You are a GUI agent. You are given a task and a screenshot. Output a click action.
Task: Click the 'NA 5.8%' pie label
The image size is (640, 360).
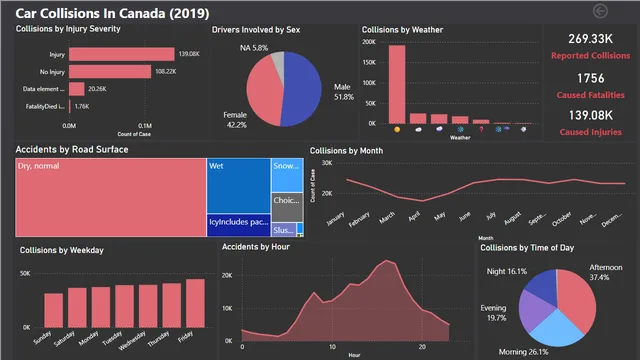(x=254, y=48)
